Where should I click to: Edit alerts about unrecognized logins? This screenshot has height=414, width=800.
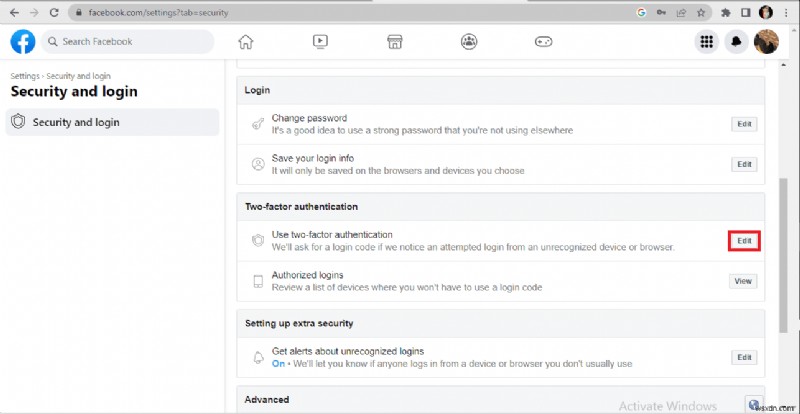coord(744,358)
